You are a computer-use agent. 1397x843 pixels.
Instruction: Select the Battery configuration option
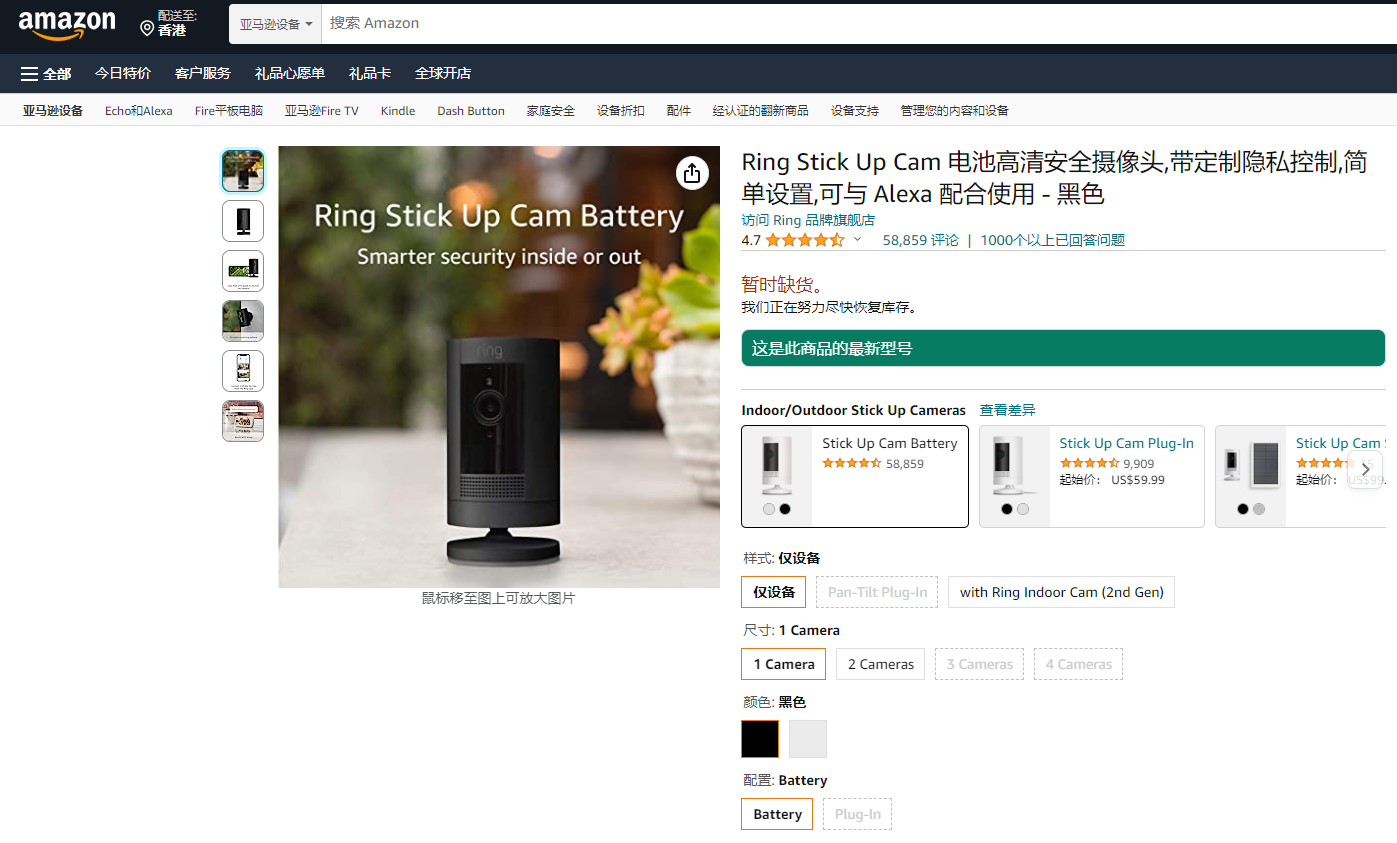[x=777, y=813]
